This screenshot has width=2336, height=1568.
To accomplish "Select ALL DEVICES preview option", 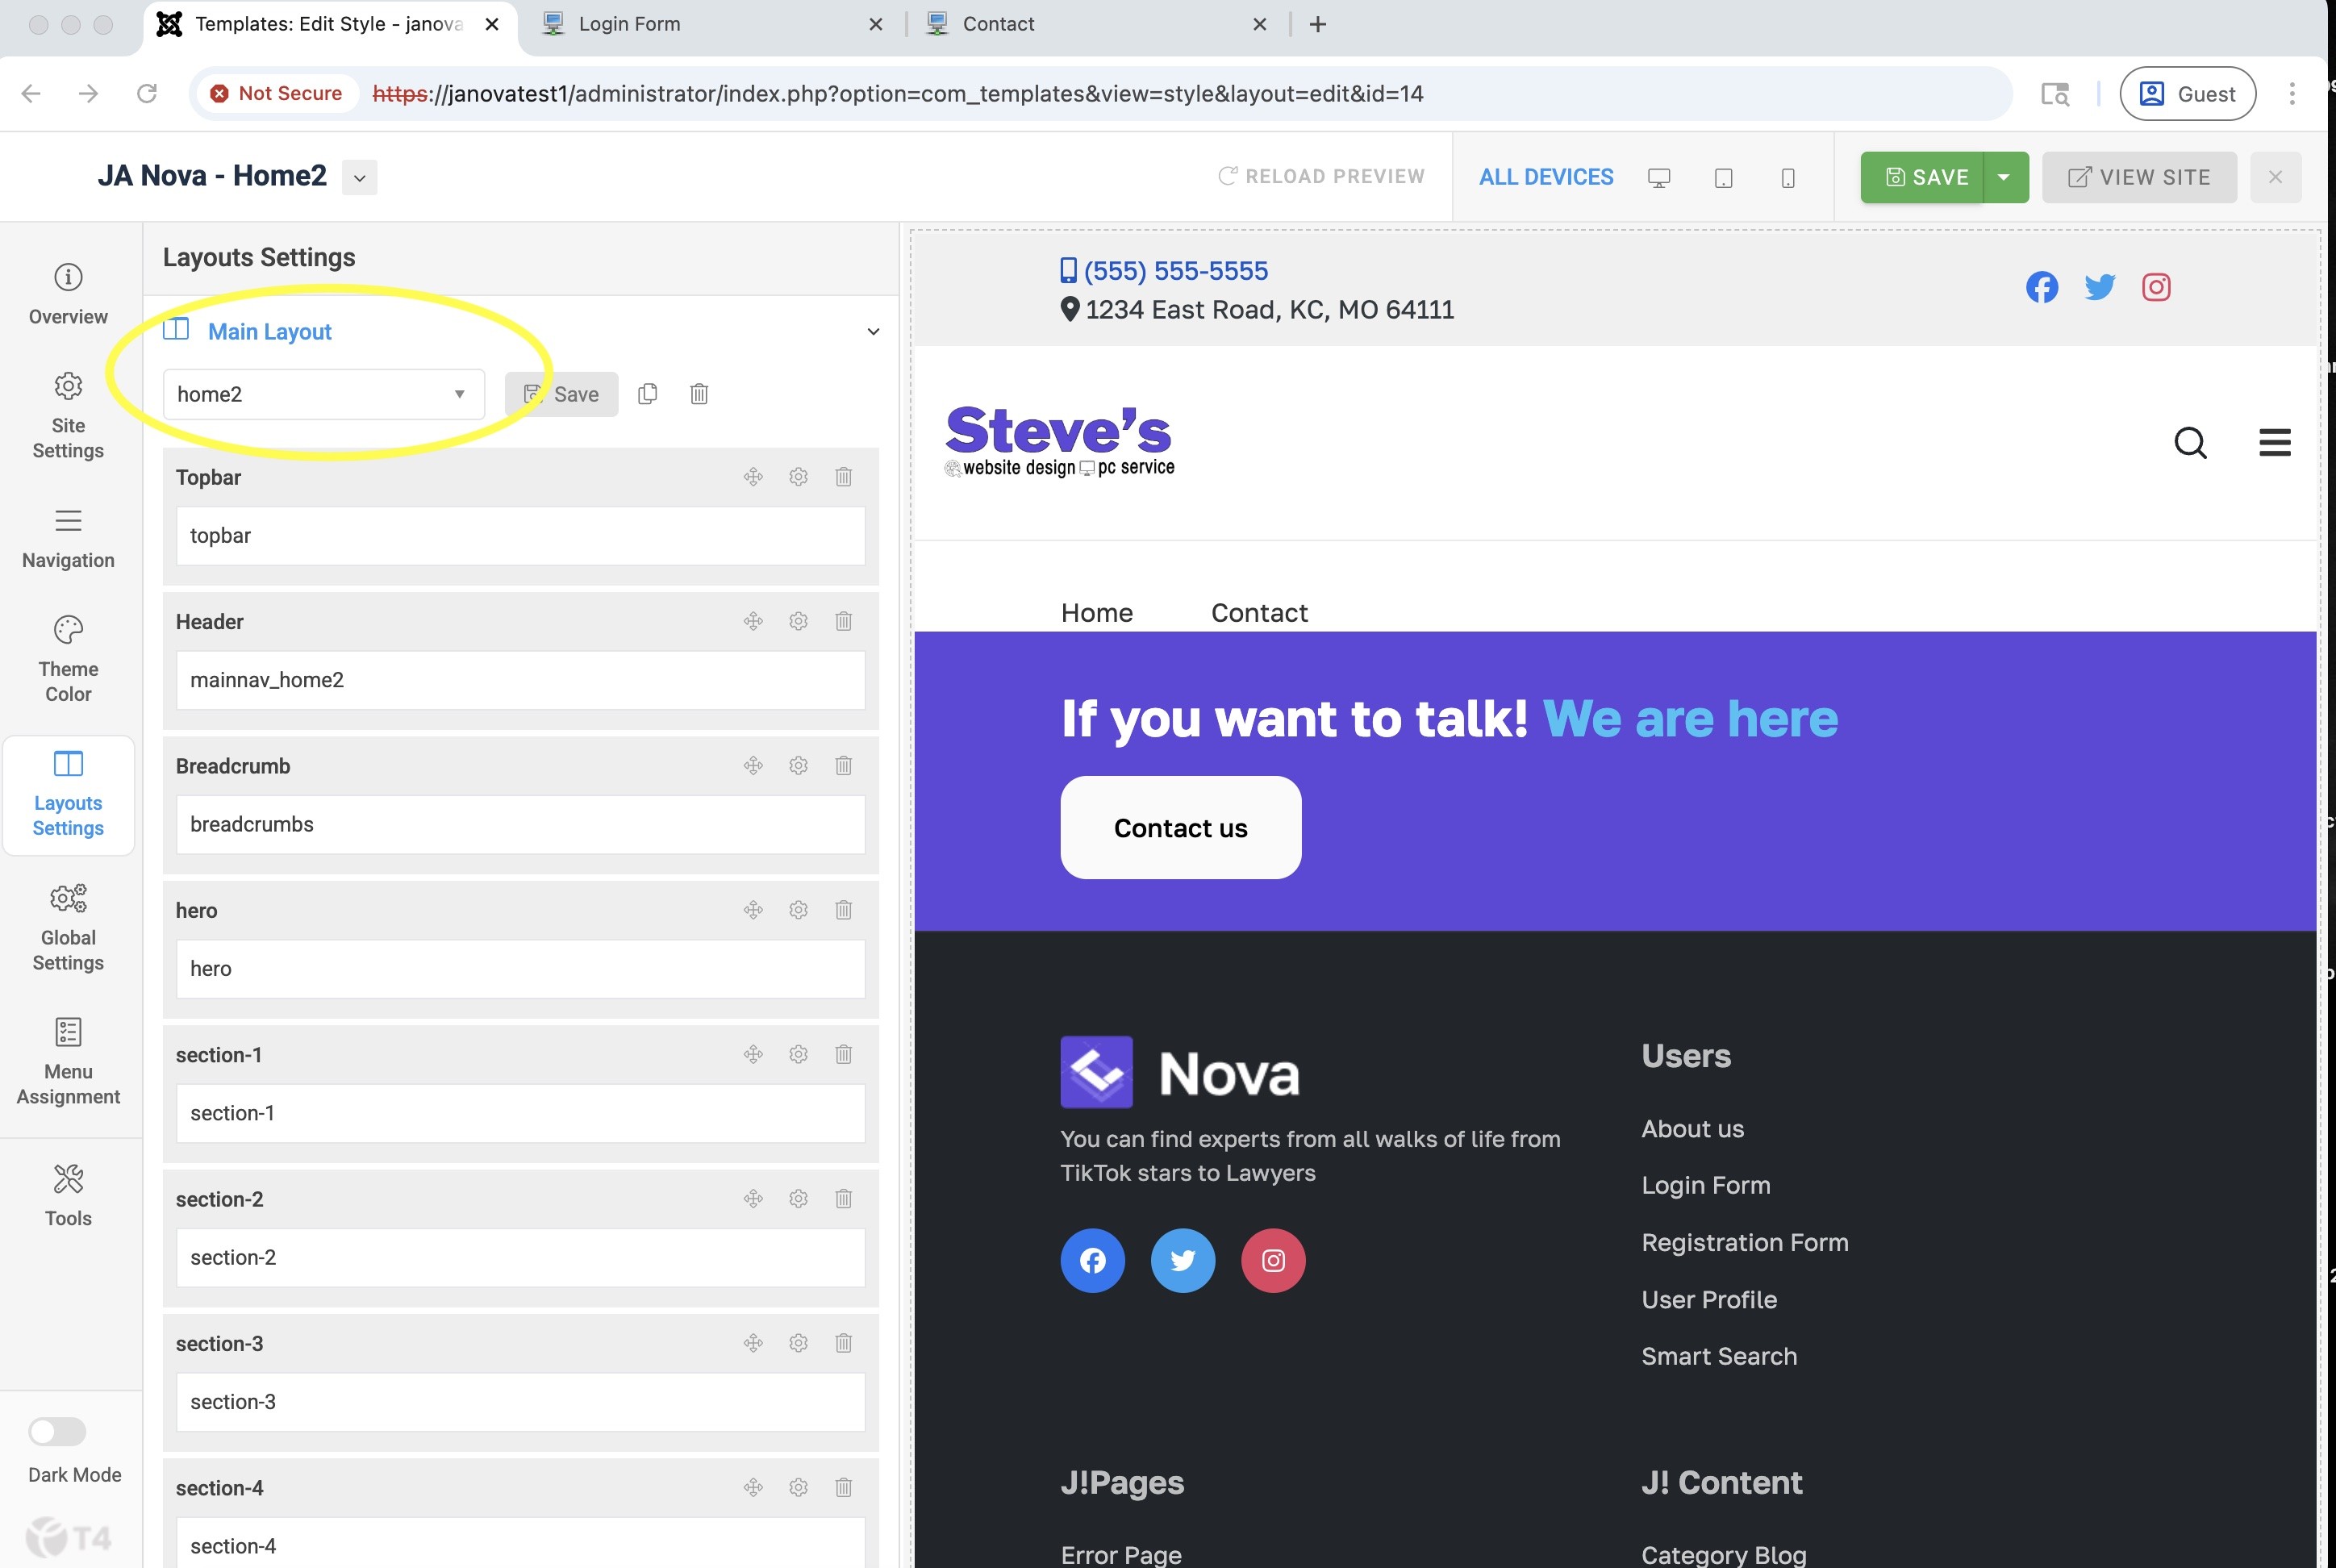I will tap(1546, 177).
